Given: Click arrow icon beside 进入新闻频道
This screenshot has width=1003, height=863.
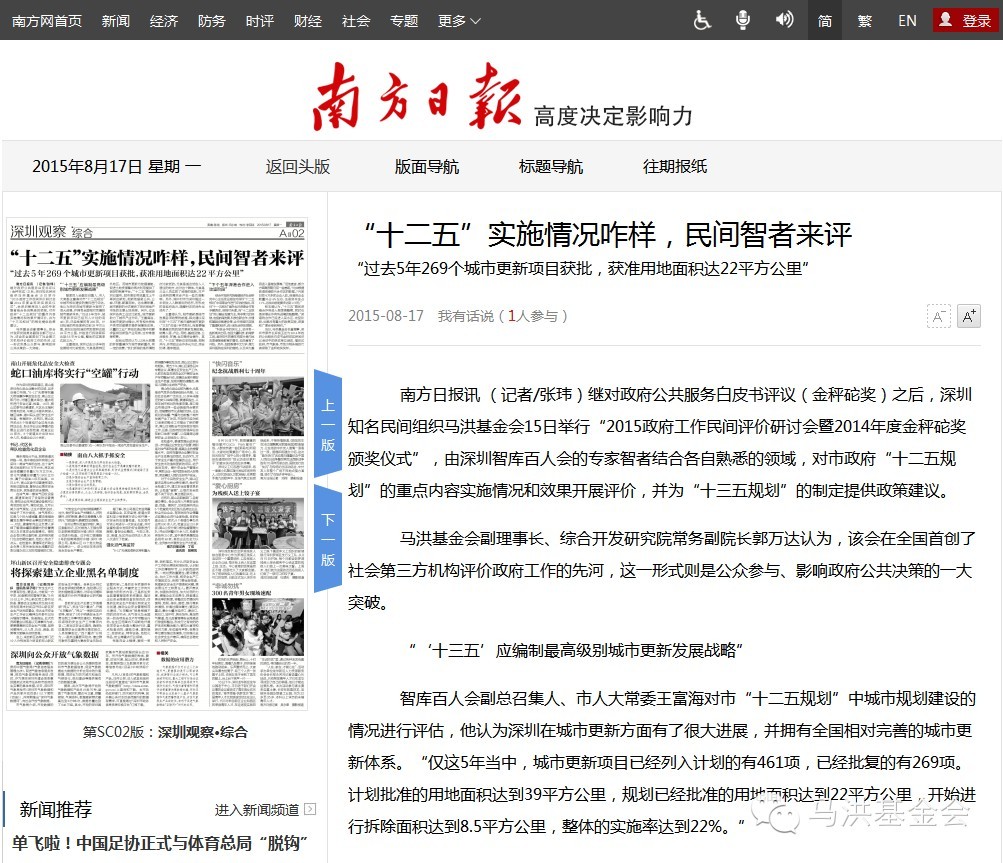Looking at the screenshot, I should [310, 809].
